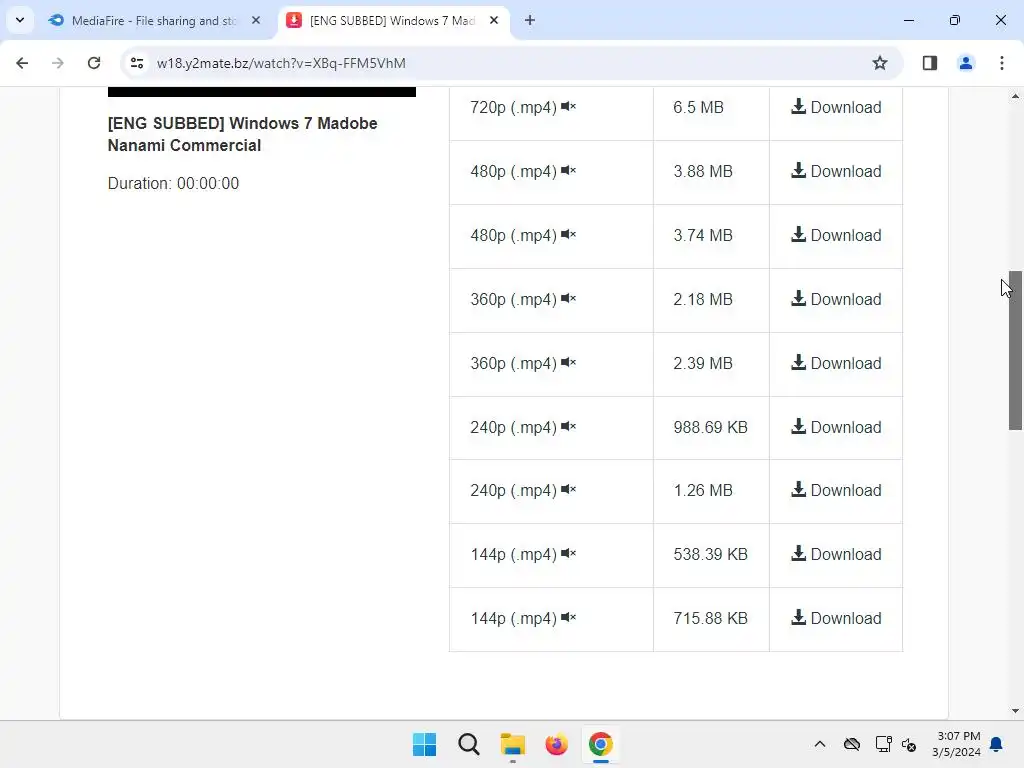
Task: Go back to the previous page
Action: 22,63
